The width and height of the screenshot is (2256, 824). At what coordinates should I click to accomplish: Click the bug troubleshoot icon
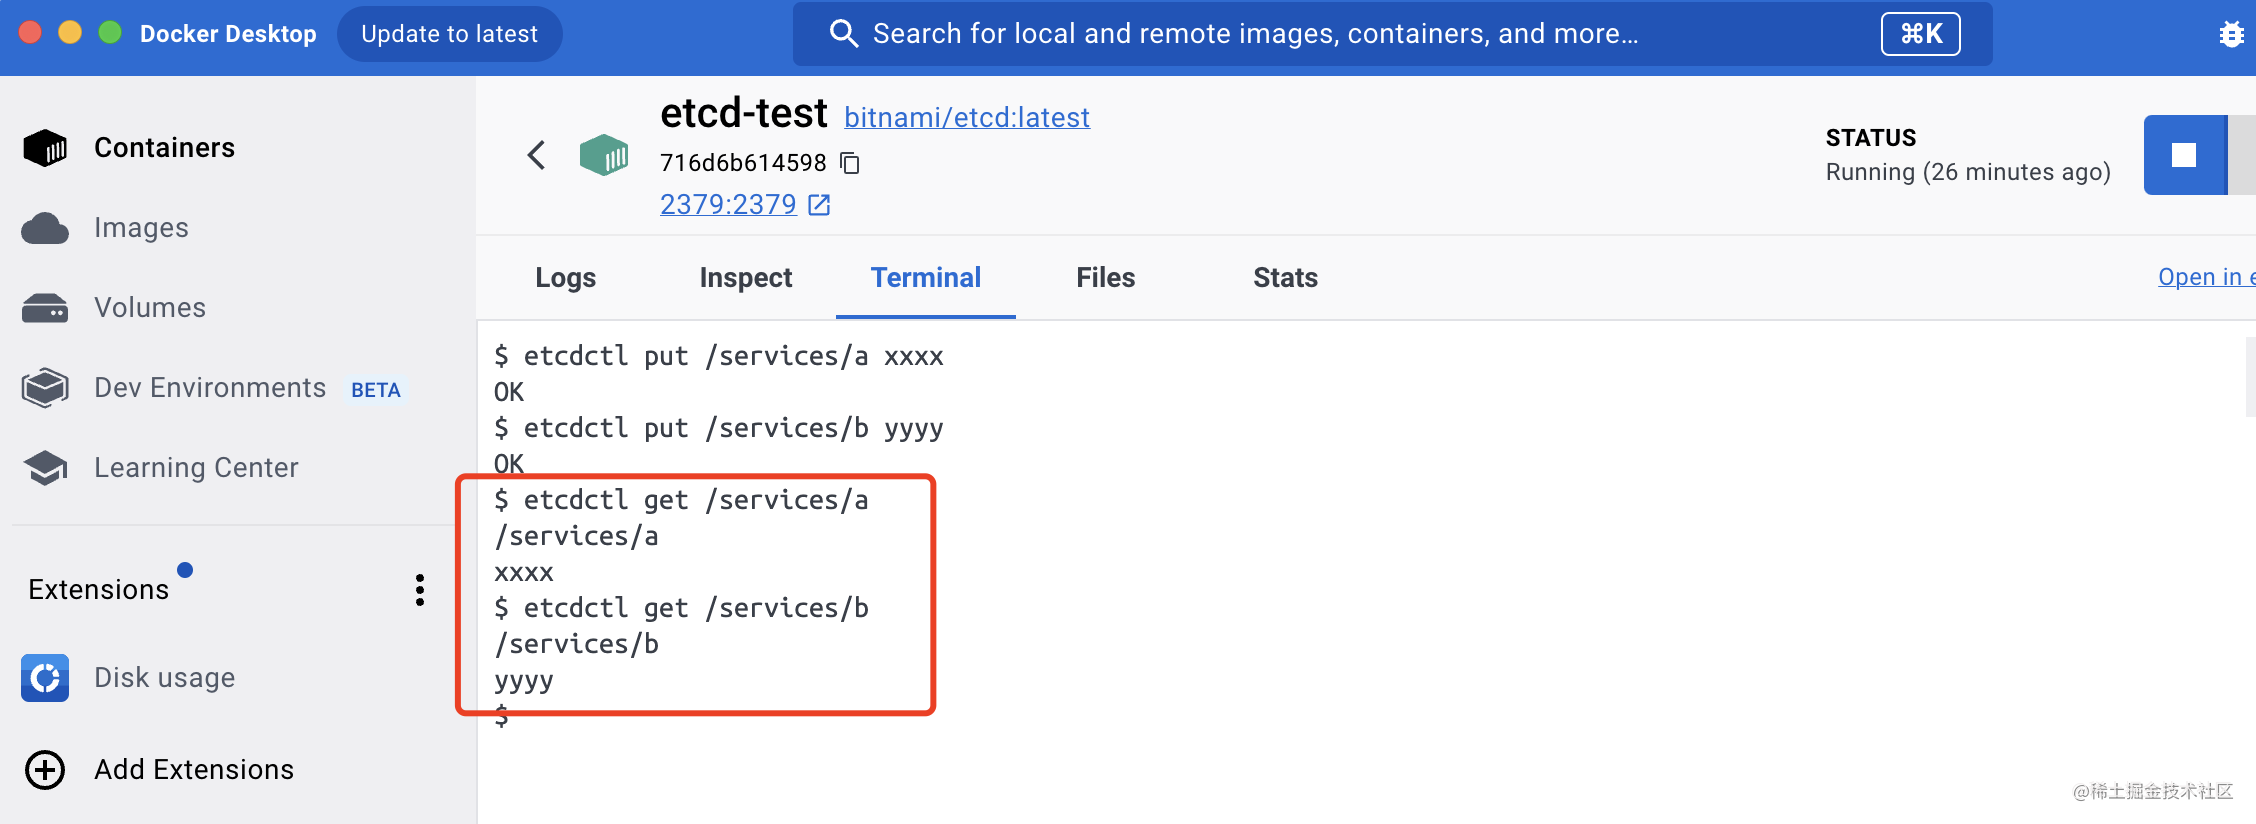(2231, 35)
